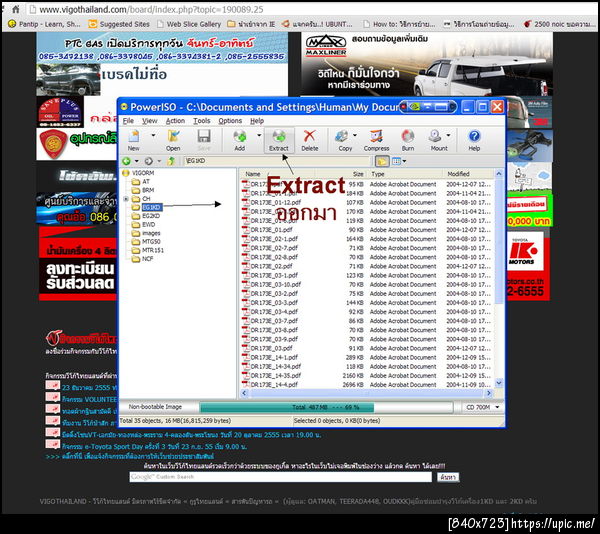The height and width of the screenshot is (534, 600).
Task: Open view mode dropdown arrow
Action: (404, 161)
